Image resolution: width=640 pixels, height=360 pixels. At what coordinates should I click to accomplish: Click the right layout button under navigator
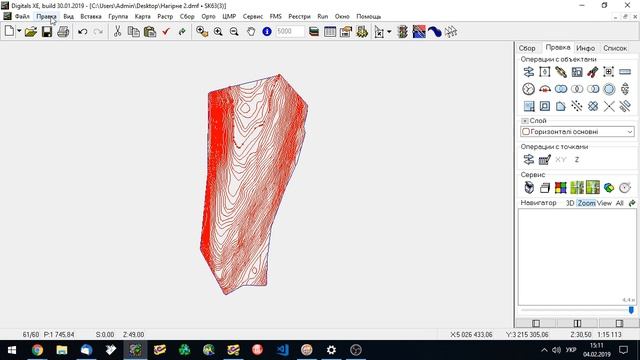click(x=619, y=323)
